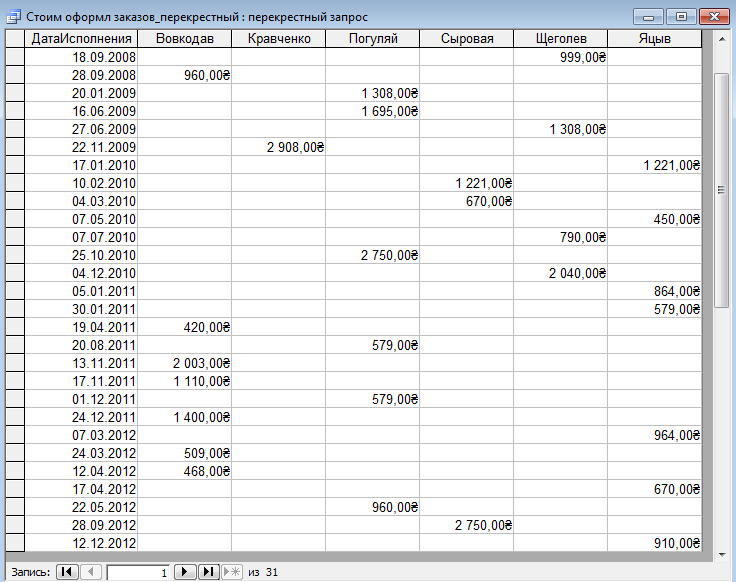The width and height of the screenshot is (736, 582).
Task: Go to the next record button
Action: pos(185,572)
